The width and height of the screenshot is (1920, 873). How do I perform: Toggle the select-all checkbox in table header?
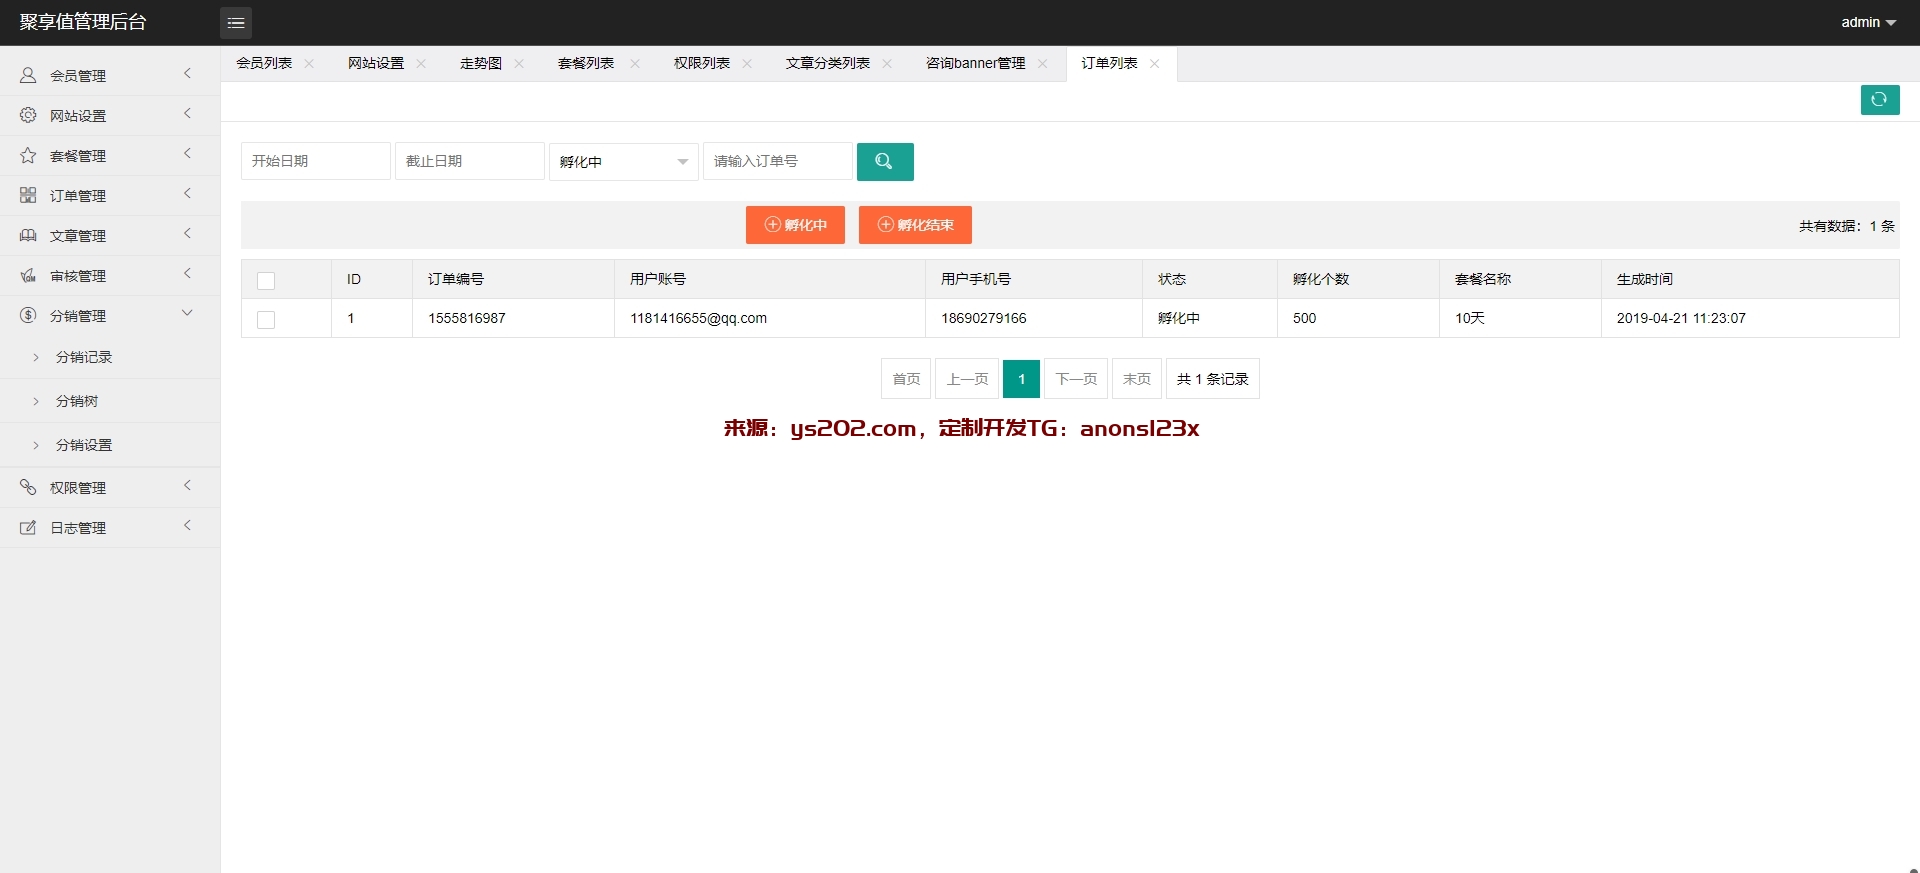coord(266,281)
